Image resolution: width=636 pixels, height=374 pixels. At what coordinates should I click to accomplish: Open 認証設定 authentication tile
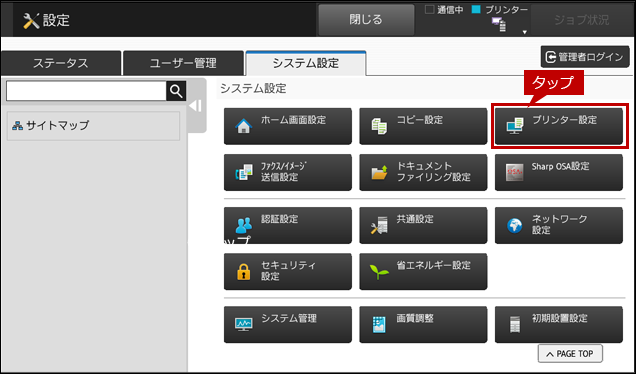pos(288,226)
